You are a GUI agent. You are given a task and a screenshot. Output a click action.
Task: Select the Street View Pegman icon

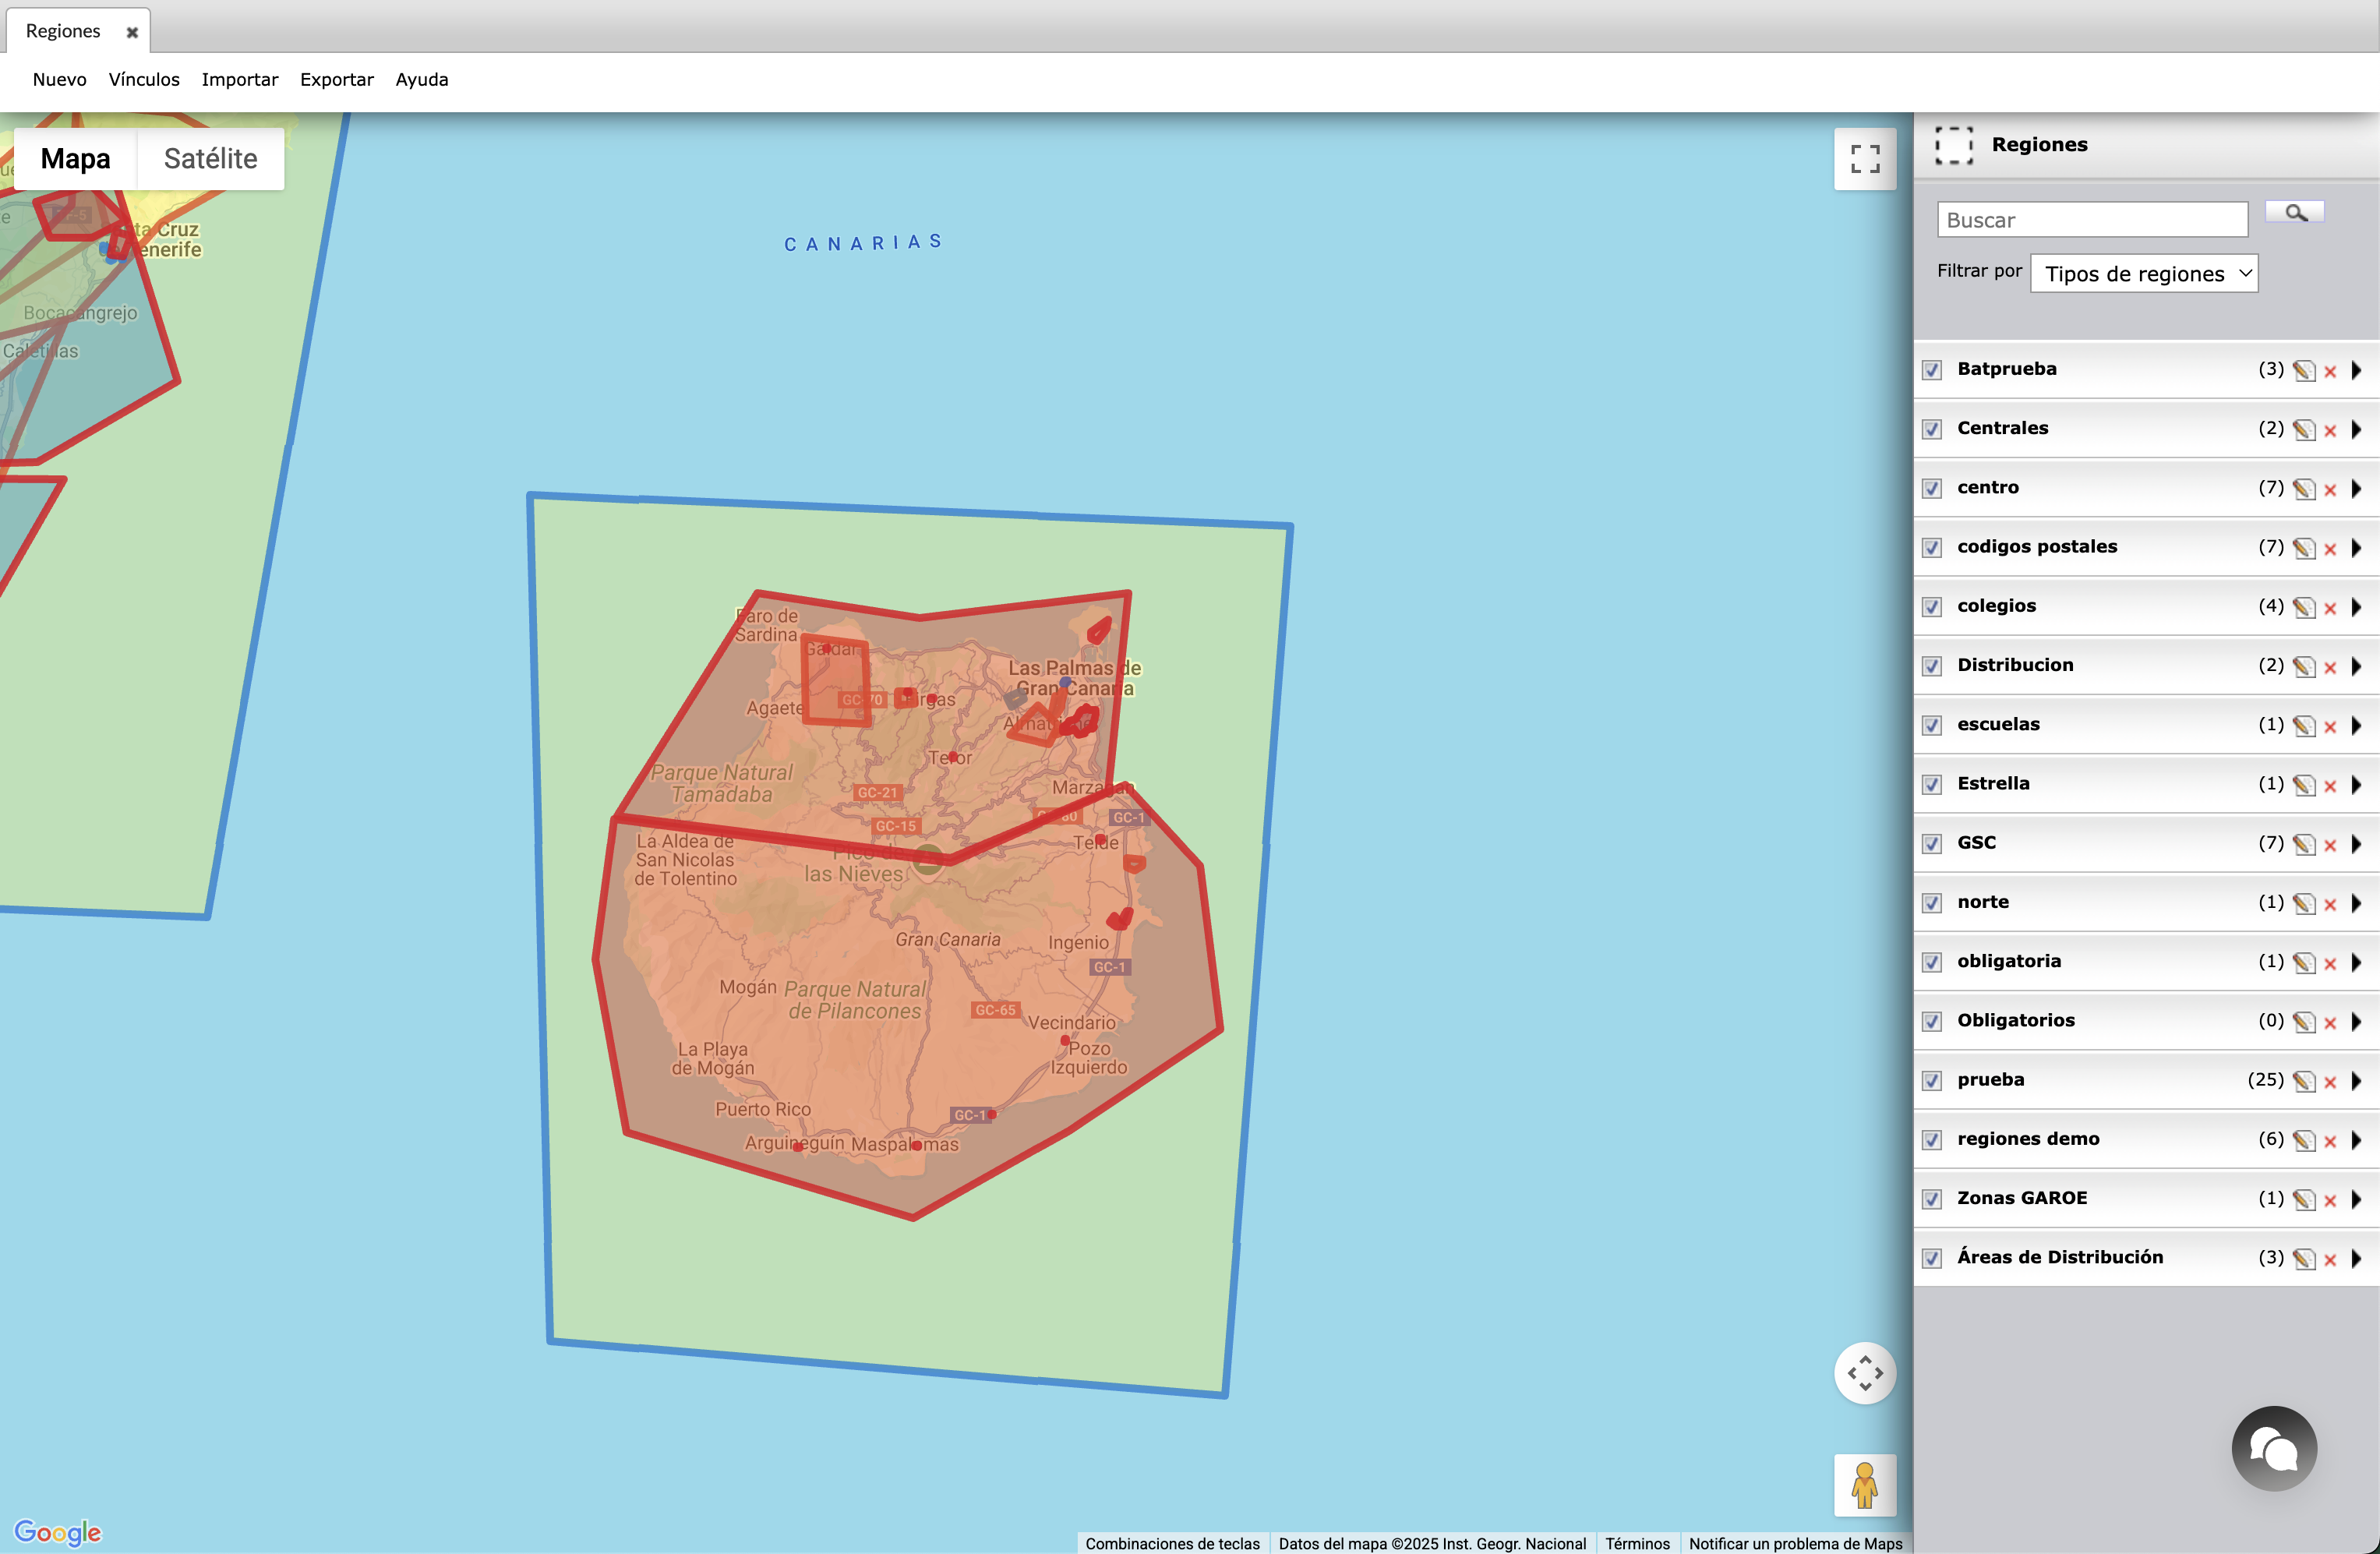(x=1864, y=1486)
